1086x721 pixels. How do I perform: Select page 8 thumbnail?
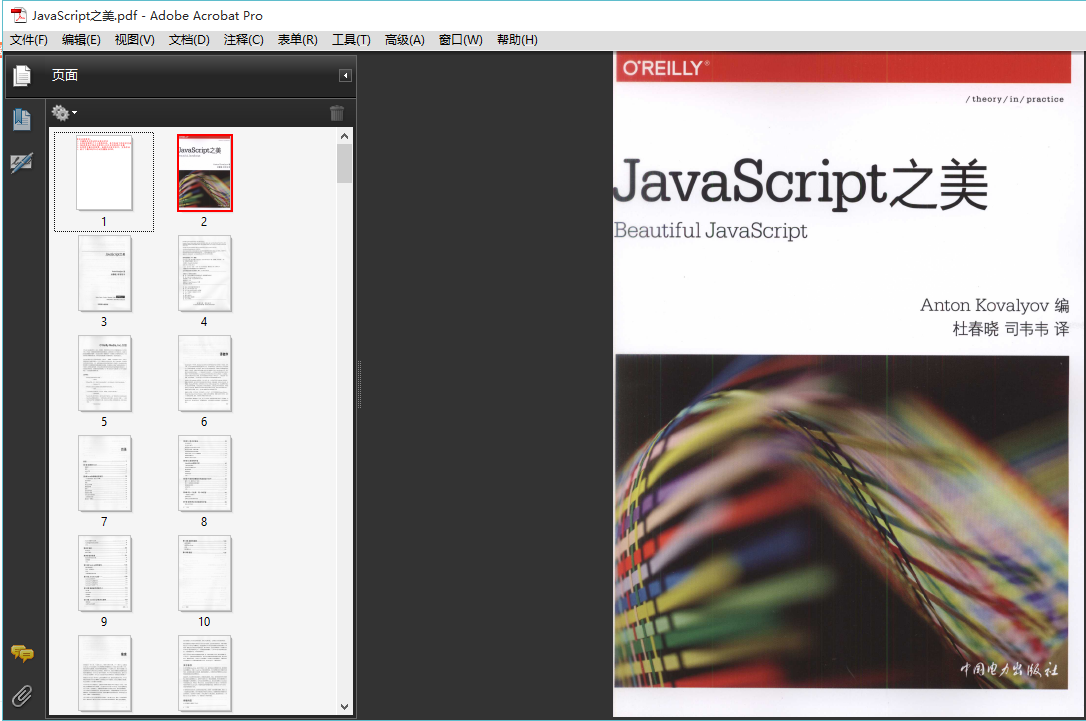pyautogui.click(x=204, y=474)
